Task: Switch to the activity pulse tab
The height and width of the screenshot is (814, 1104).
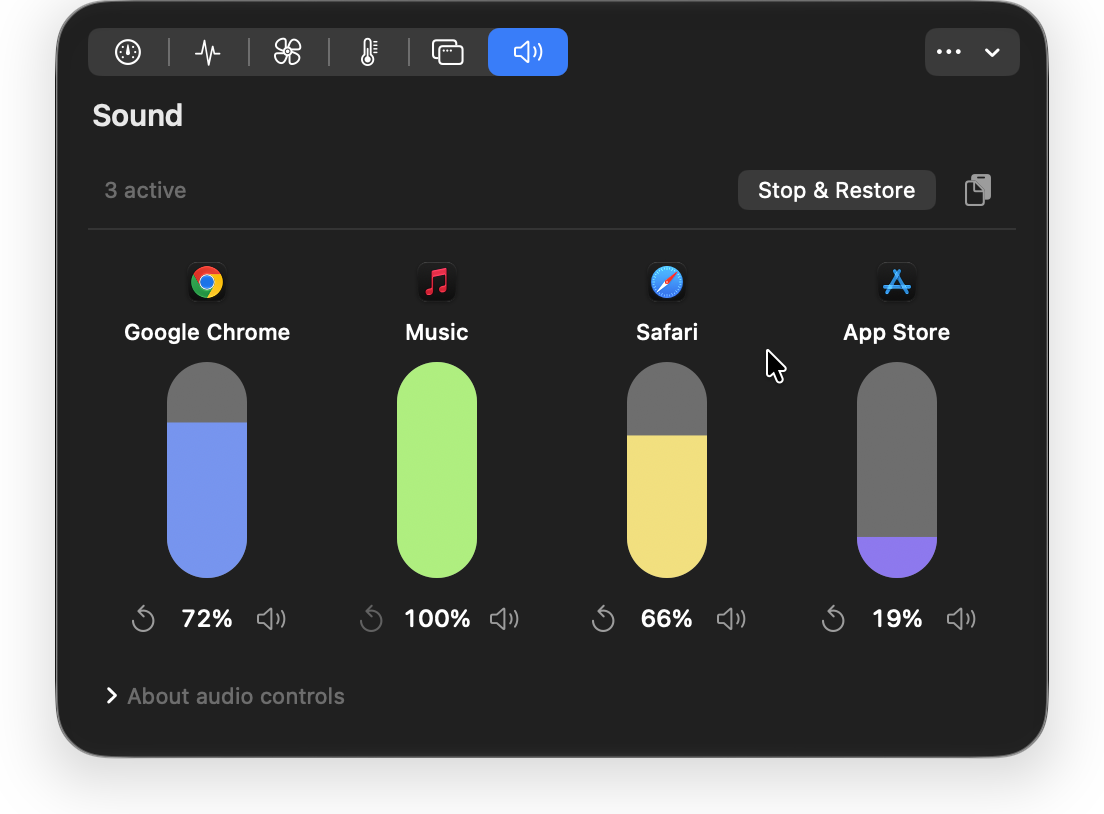Action: [x=208, y=52]
